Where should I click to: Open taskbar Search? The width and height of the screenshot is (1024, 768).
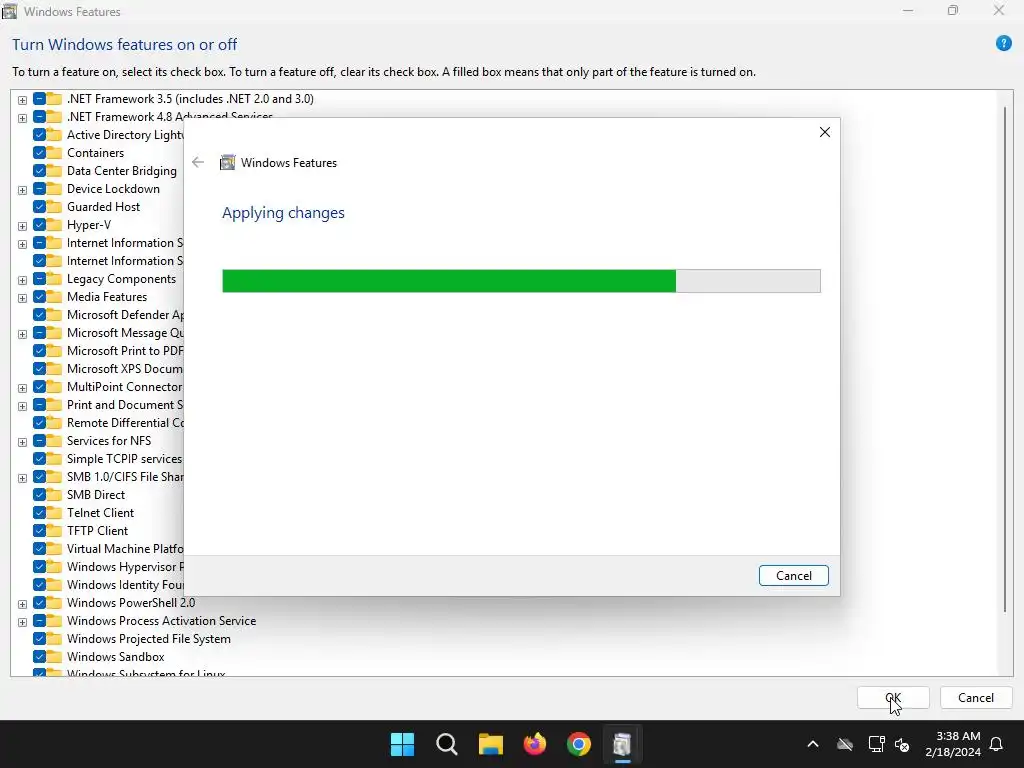[447, 744]
